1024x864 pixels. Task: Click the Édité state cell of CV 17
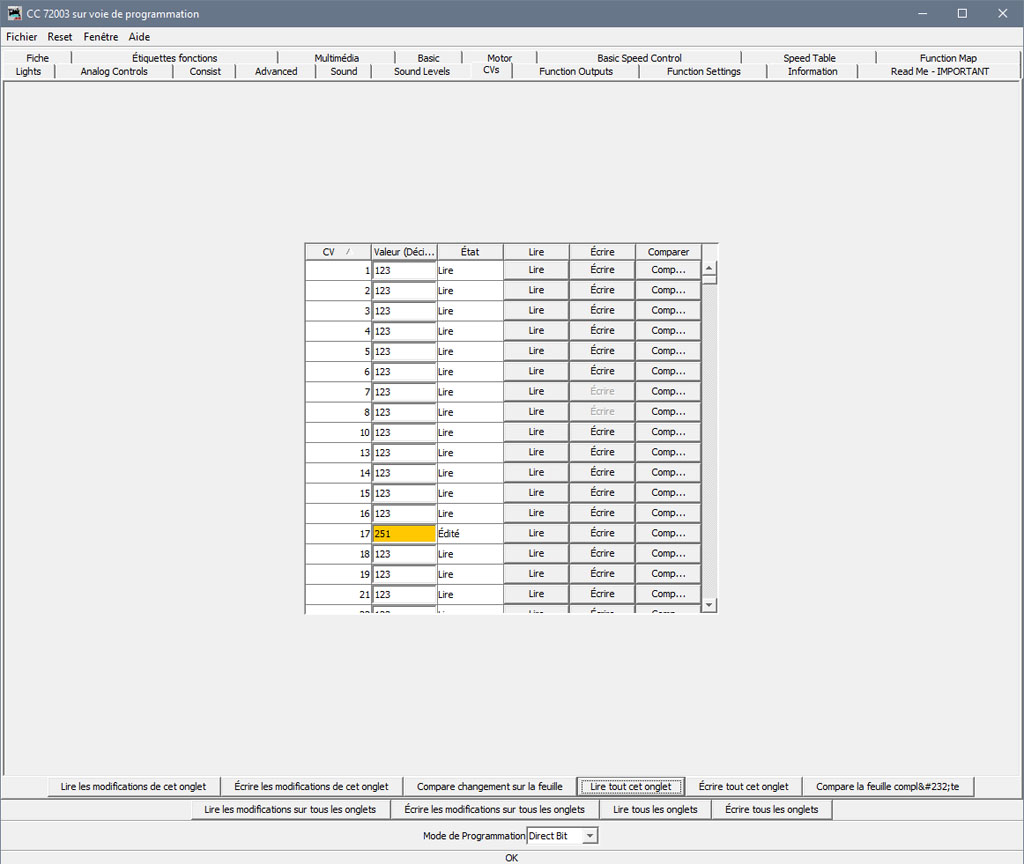pos(470,534)
